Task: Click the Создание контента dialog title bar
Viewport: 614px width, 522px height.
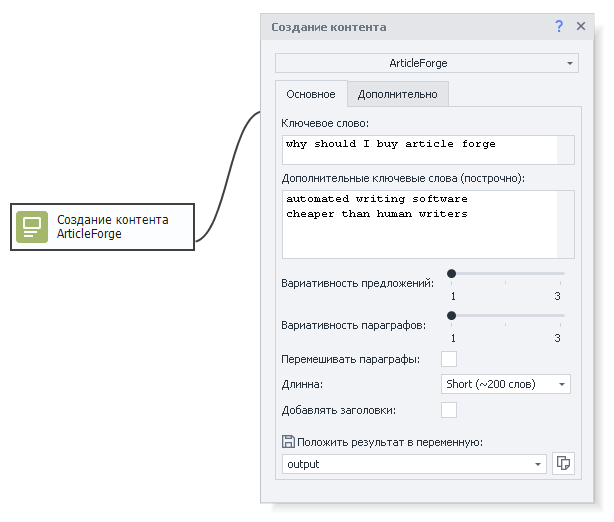Action: tap(400, 27)
